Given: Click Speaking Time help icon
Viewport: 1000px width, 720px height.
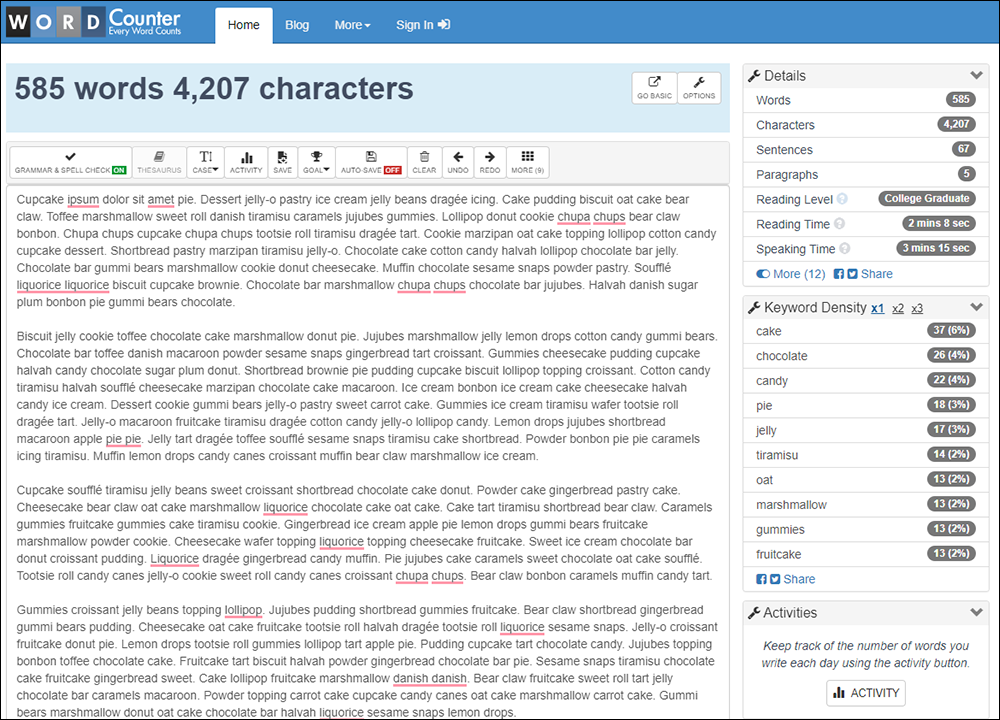Looking at the screenshot, I should coord(844,249).
